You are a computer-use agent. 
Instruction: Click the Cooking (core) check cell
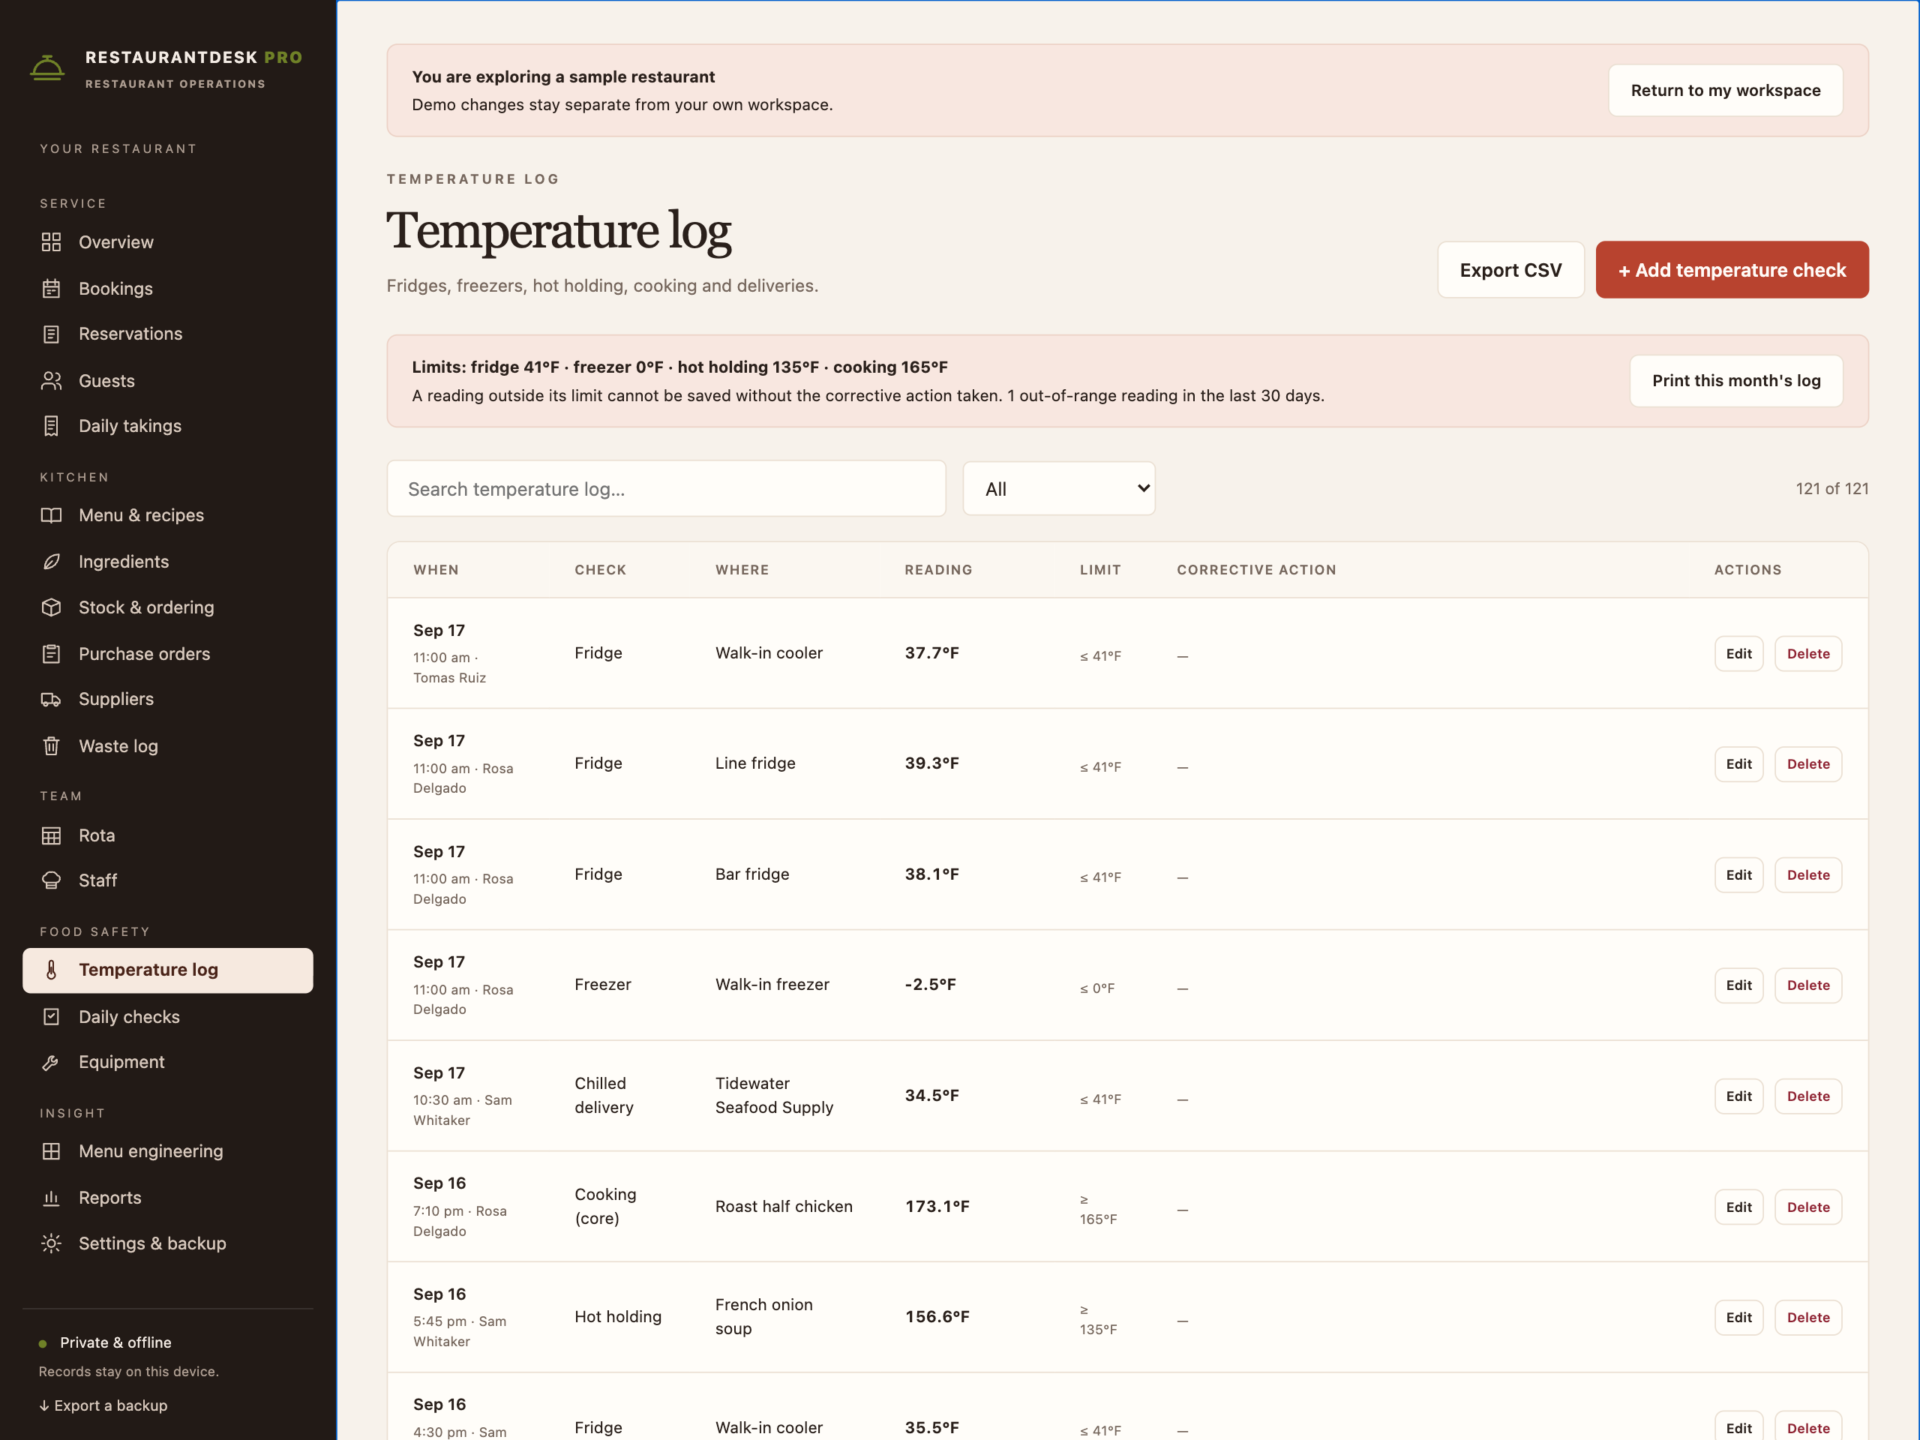(x=605, y=1206)
